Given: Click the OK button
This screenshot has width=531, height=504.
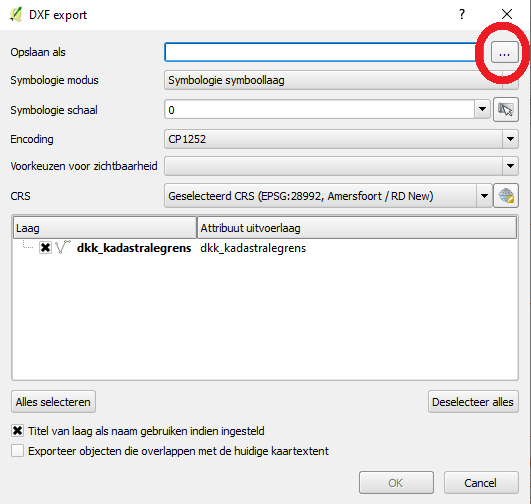Looking at the screenshot, I should coord(396,483).
